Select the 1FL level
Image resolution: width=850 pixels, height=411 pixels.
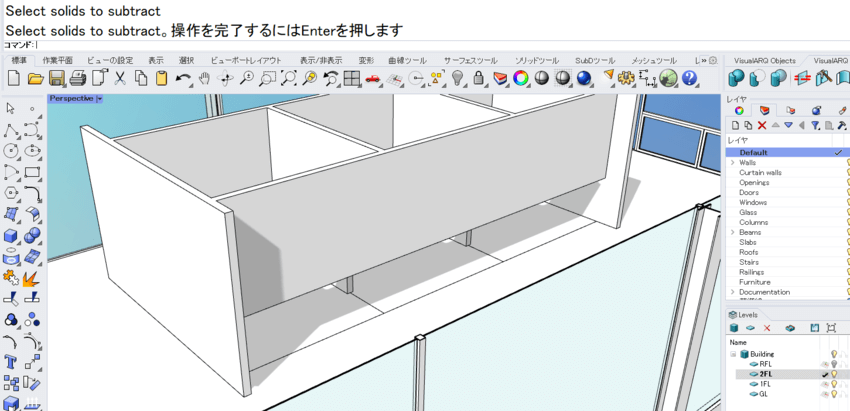765,384
